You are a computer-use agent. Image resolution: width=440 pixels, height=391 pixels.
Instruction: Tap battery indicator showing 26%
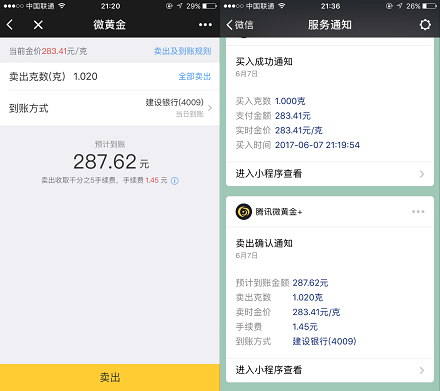click(x=429, y=6)
